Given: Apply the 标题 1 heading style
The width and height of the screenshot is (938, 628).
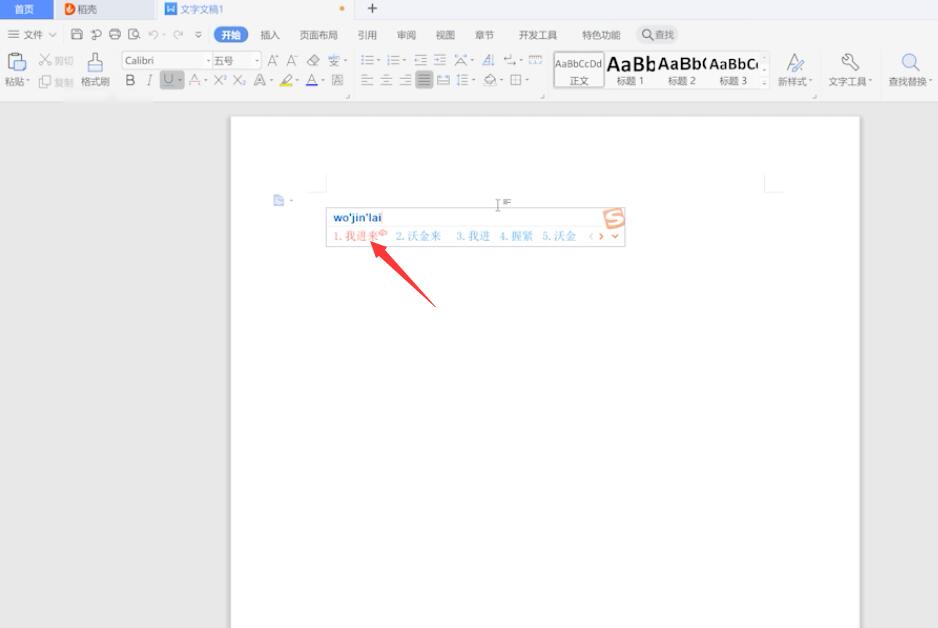Looking at the screenshot, I should (x=630, y=70).
